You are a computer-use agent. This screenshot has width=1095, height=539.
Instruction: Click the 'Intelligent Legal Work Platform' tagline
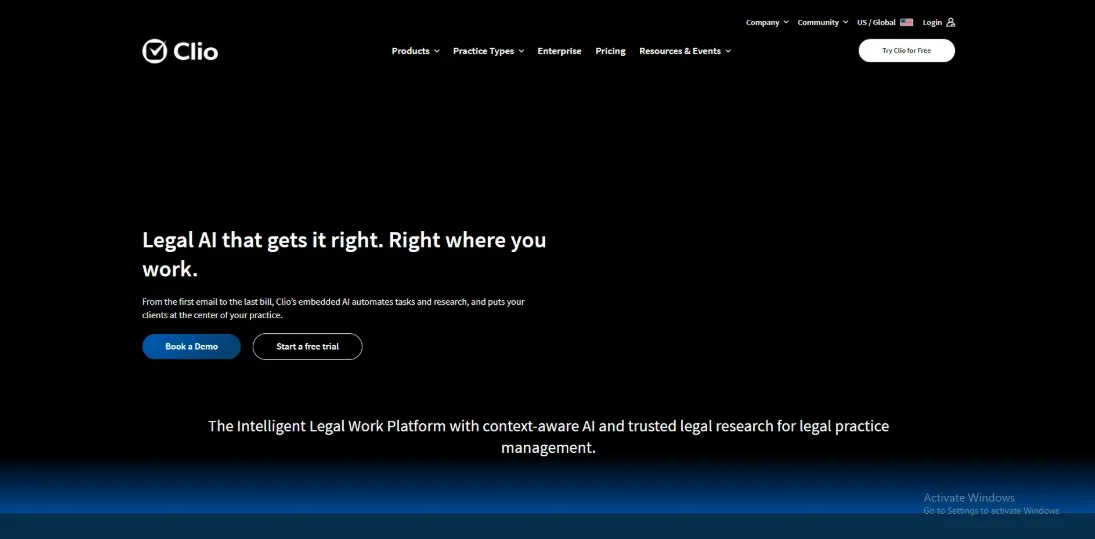[x=548, y=436]
